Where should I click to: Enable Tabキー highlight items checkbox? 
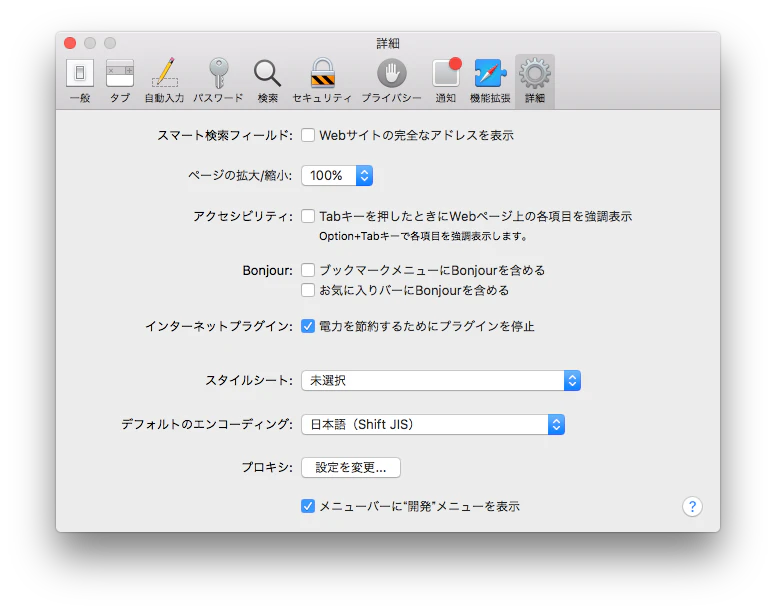point(308,216)
